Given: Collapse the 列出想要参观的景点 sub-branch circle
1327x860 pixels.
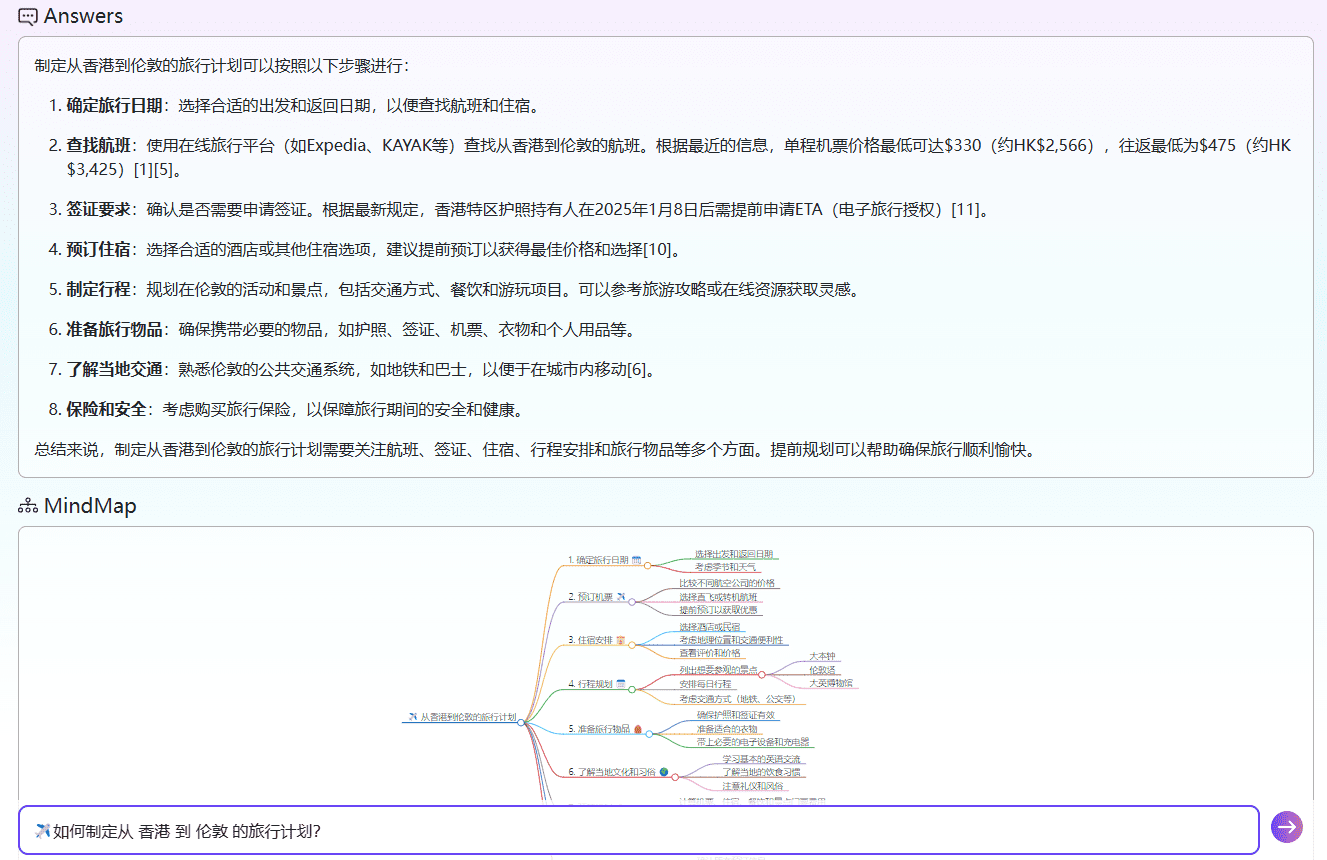Looking at the screenshot, I should pos(762,675).
